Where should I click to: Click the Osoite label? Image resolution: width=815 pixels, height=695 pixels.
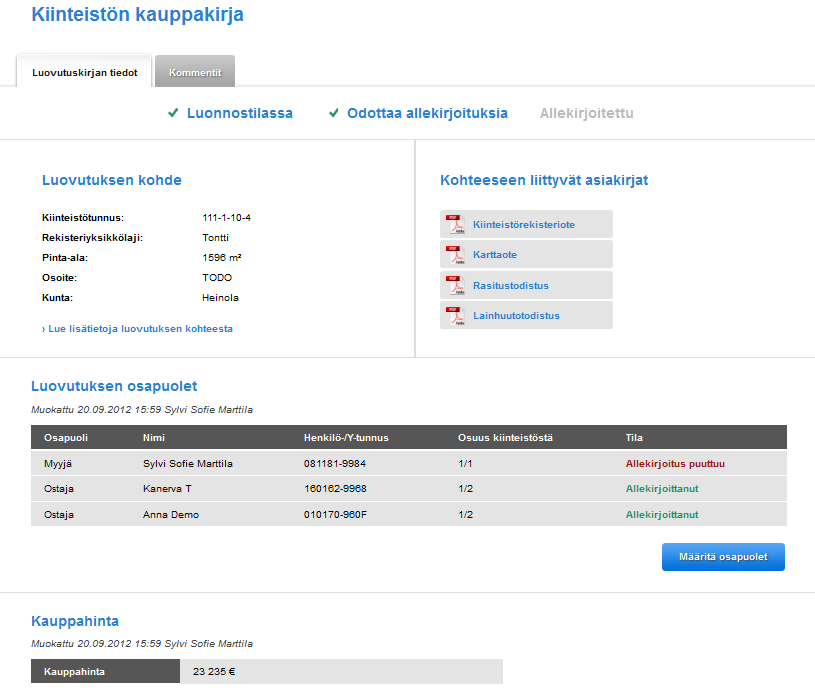pyautogui.click(x=59, y=278)
